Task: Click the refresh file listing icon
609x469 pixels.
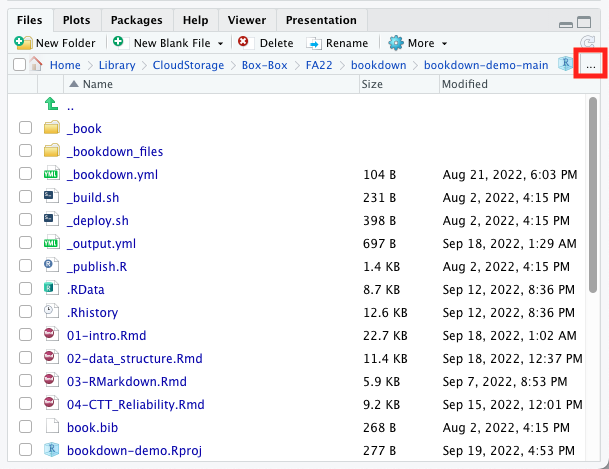Action: (586, 43)
